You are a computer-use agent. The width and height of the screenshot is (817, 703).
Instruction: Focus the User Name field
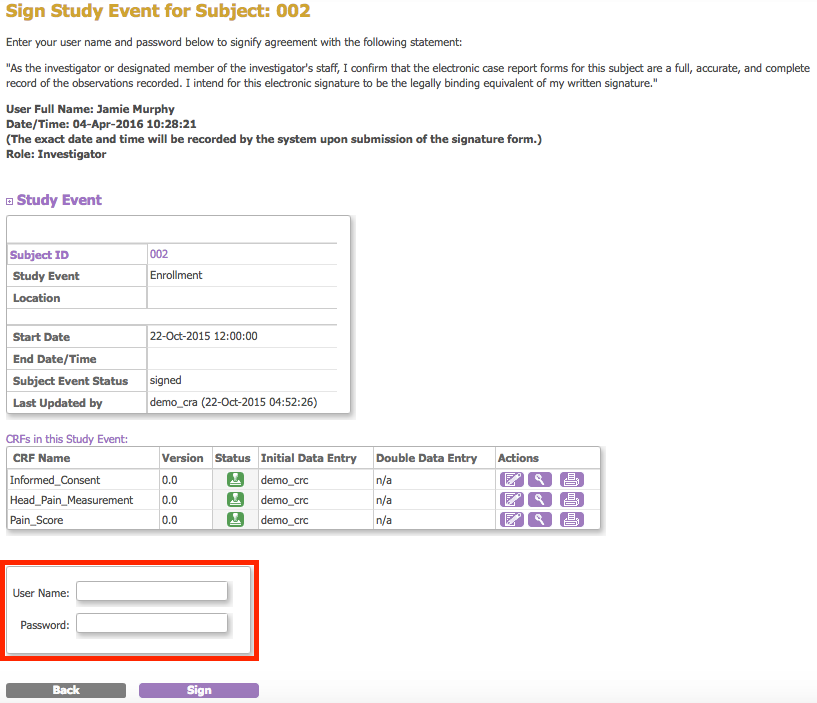click(152, 591)
